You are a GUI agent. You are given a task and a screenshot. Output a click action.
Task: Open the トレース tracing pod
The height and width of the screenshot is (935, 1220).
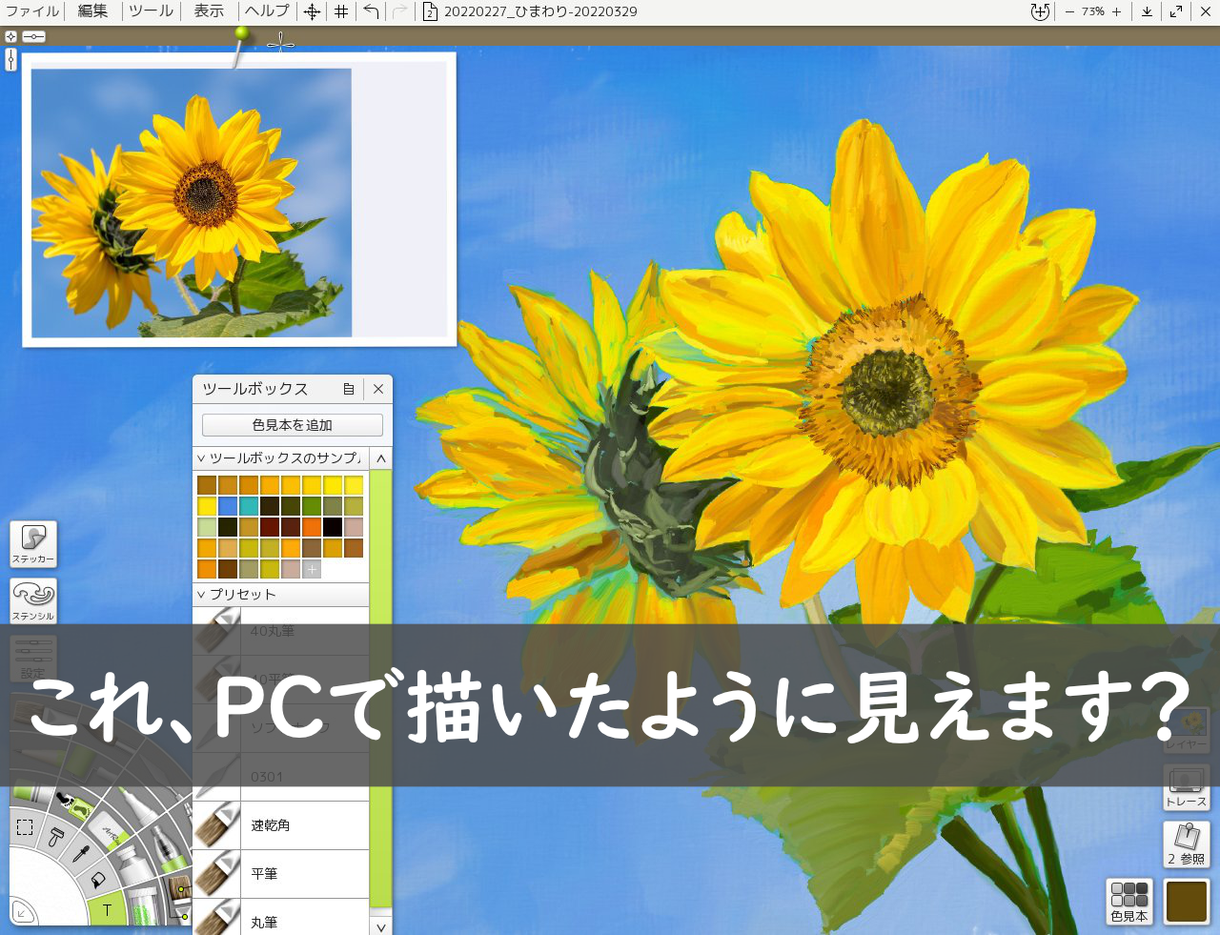[x=1187, y=788]
